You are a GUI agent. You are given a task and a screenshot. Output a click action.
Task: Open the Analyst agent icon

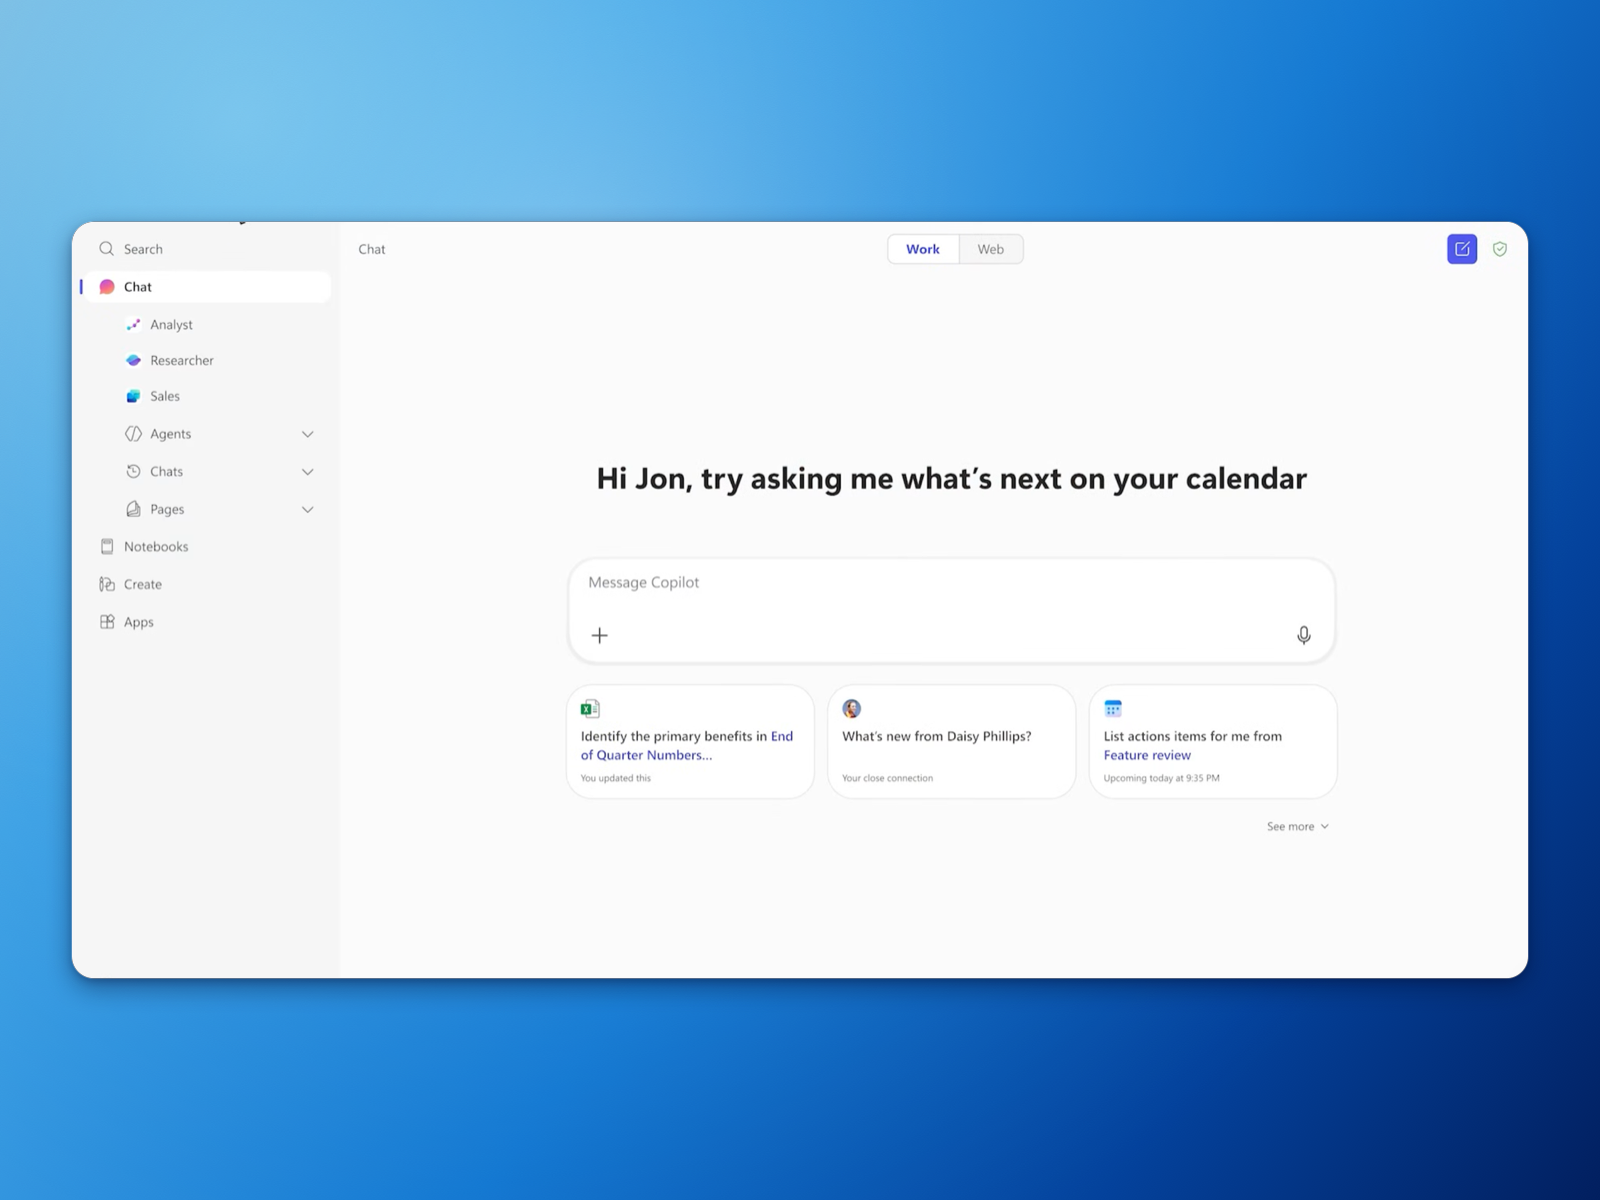point(133,325)
